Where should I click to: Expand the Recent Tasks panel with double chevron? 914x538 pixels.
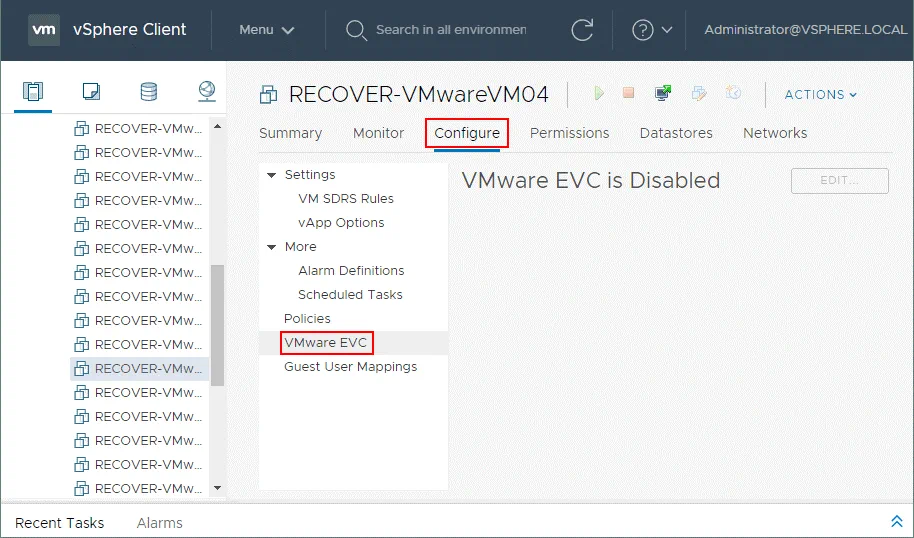(x=896, y=522)
